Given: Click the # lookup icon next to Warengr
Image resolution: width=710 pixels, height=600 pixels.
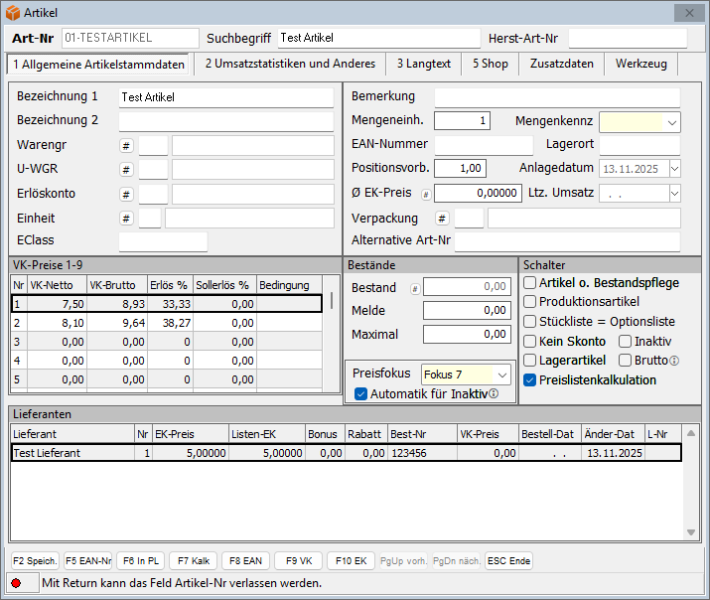Looking at the screenshot, I should [x=126, y=146].
